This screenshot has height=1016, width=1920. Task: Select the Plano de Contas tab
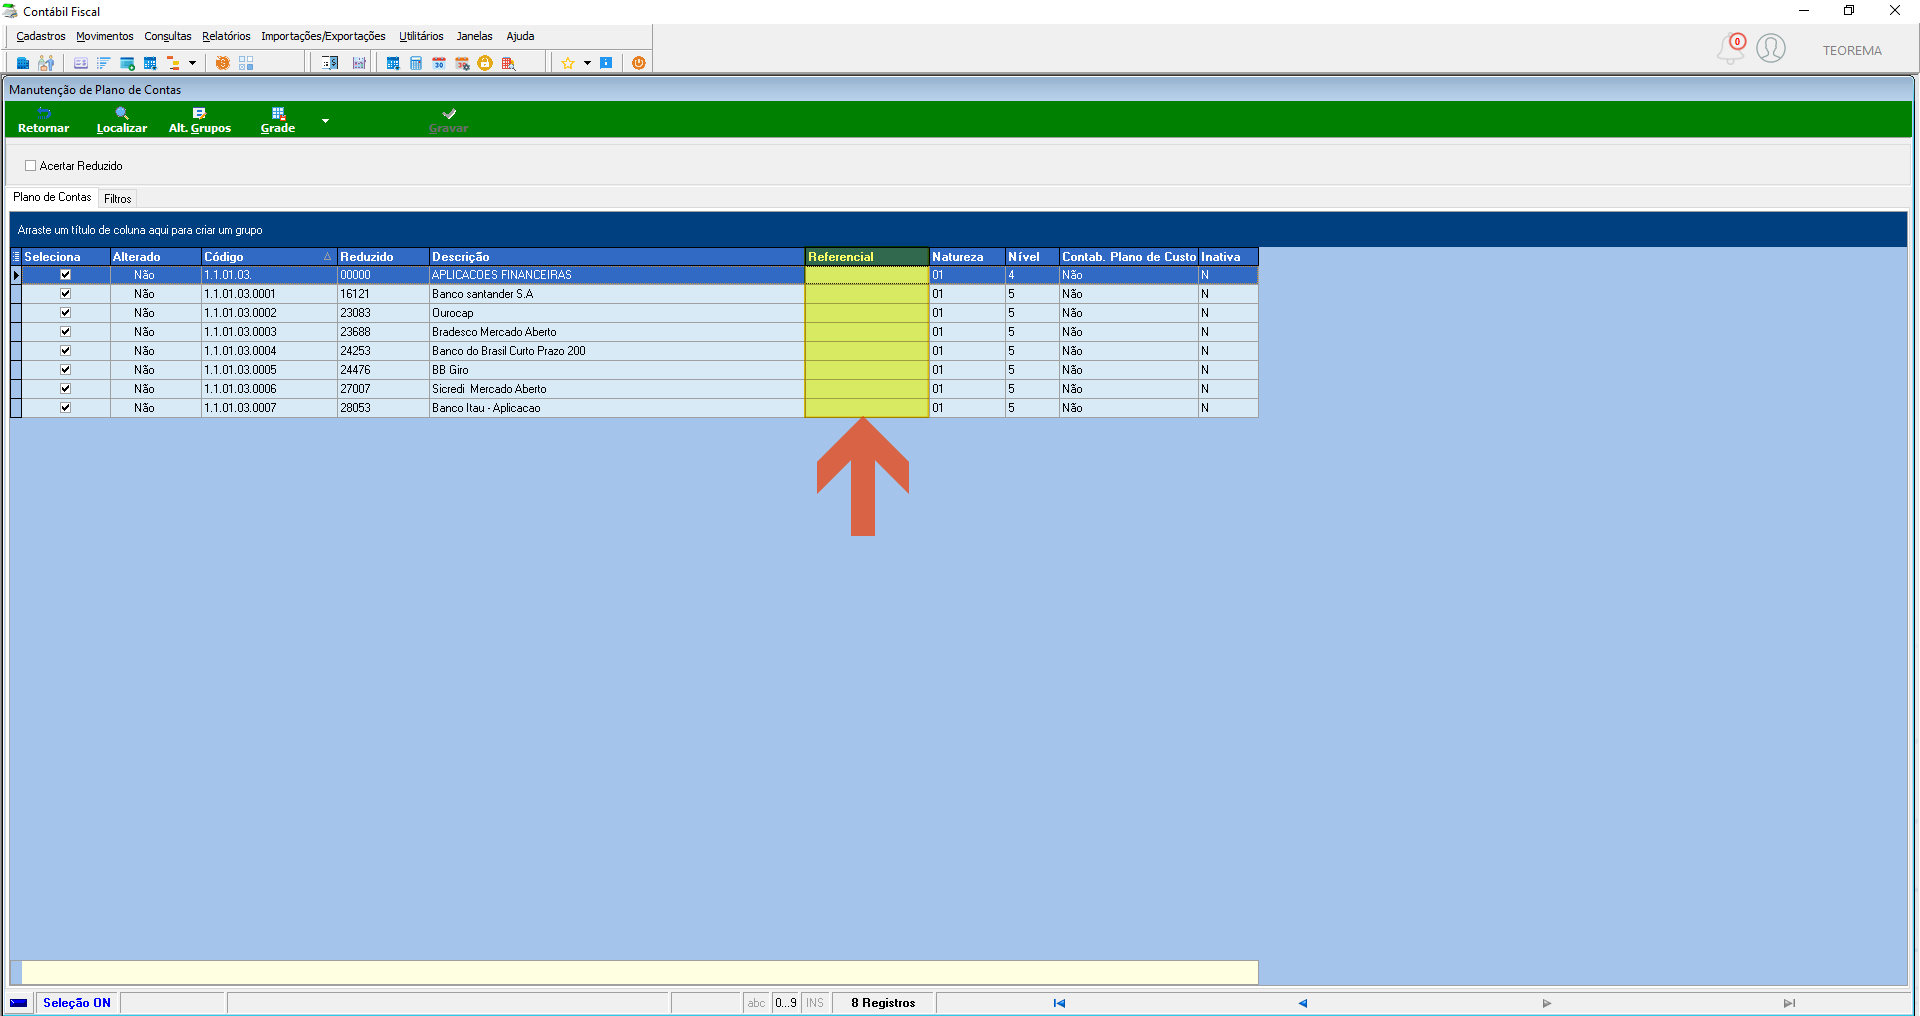[x=52, y=197]
